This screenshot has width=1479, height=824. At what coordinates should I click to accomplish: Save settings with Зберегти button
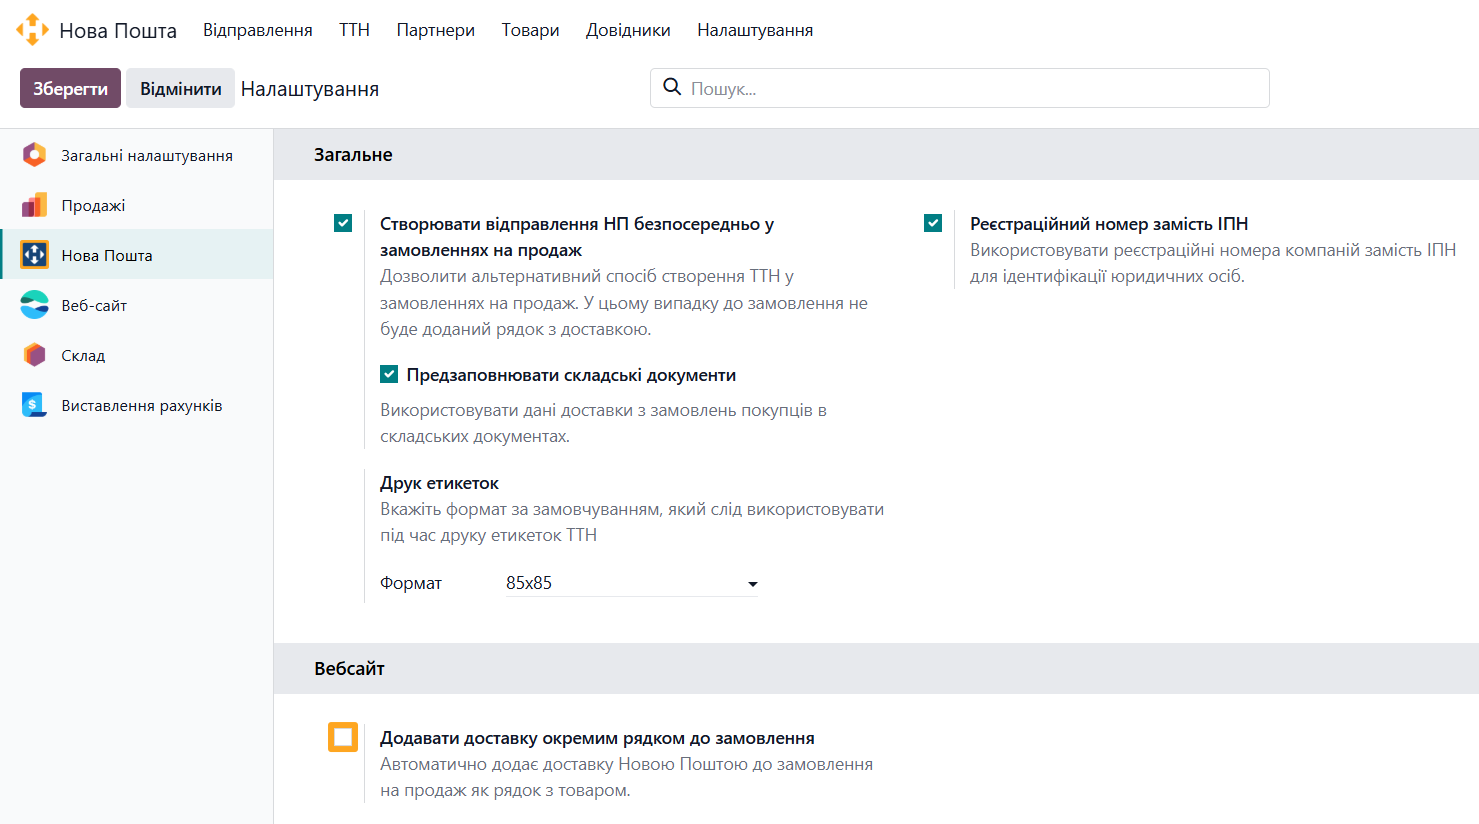[x=70, y=88]
